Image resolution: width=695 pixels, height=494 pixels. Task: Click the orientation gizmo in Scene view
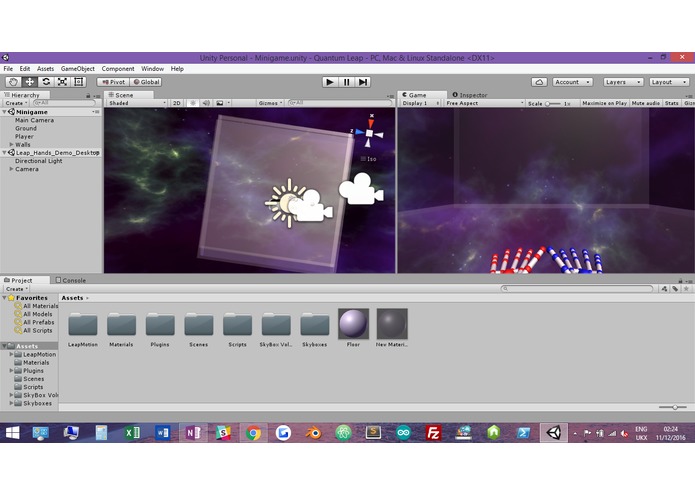369,132
